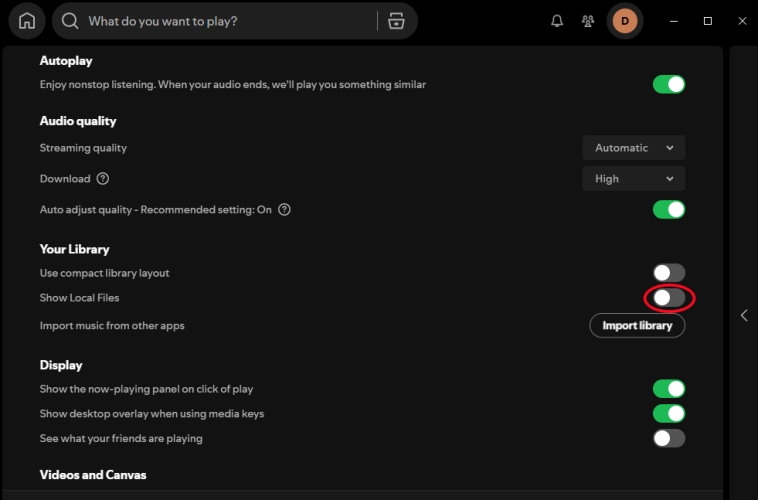Click the Autoplay section heading
Screen dimensions: 758x500
click(x=66, y=60)
